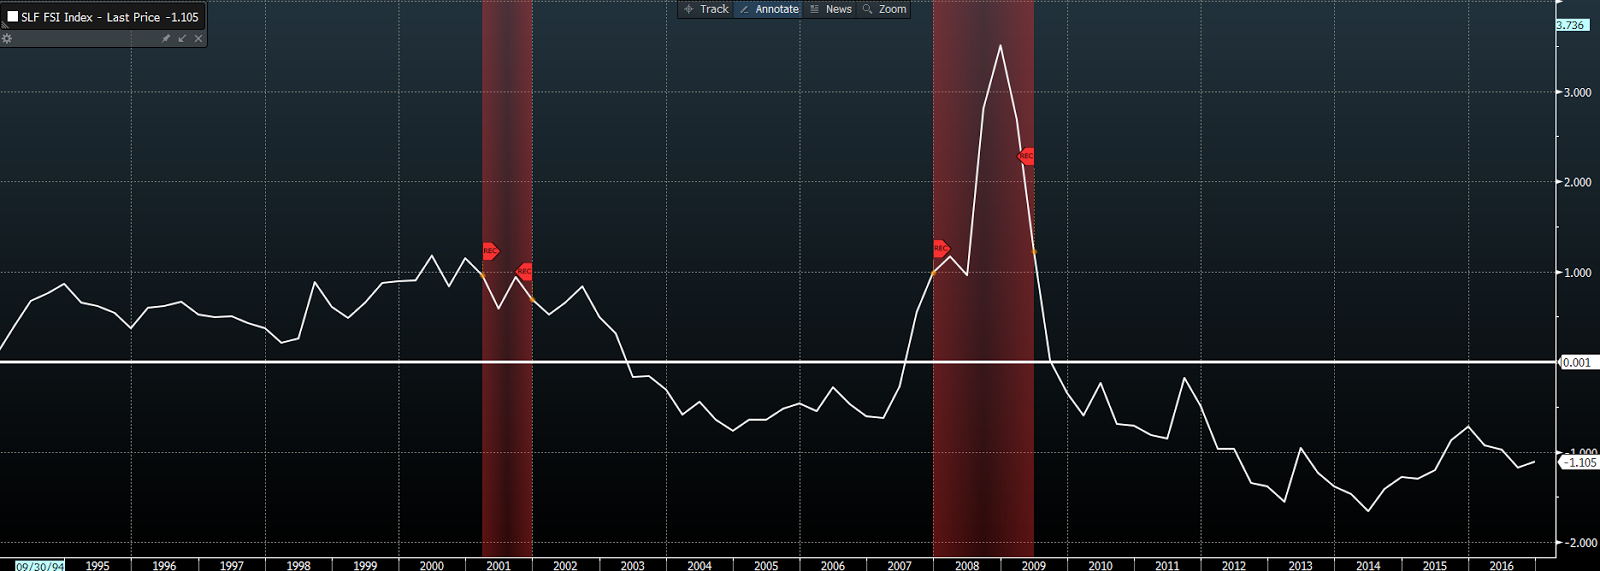Activate the Zoom tool
The width and height of the screenshot is (1600, 571).
click(884, 9)
